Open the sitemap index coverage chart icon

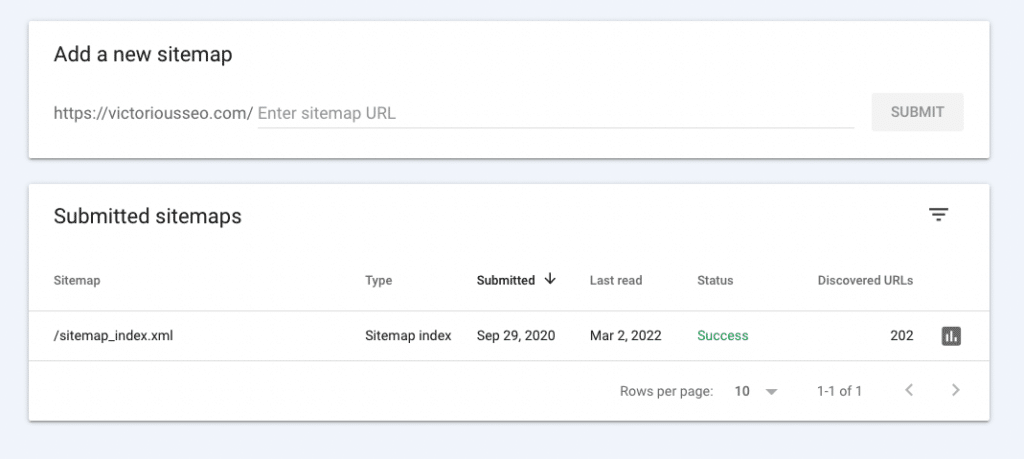tap(951, 336)
